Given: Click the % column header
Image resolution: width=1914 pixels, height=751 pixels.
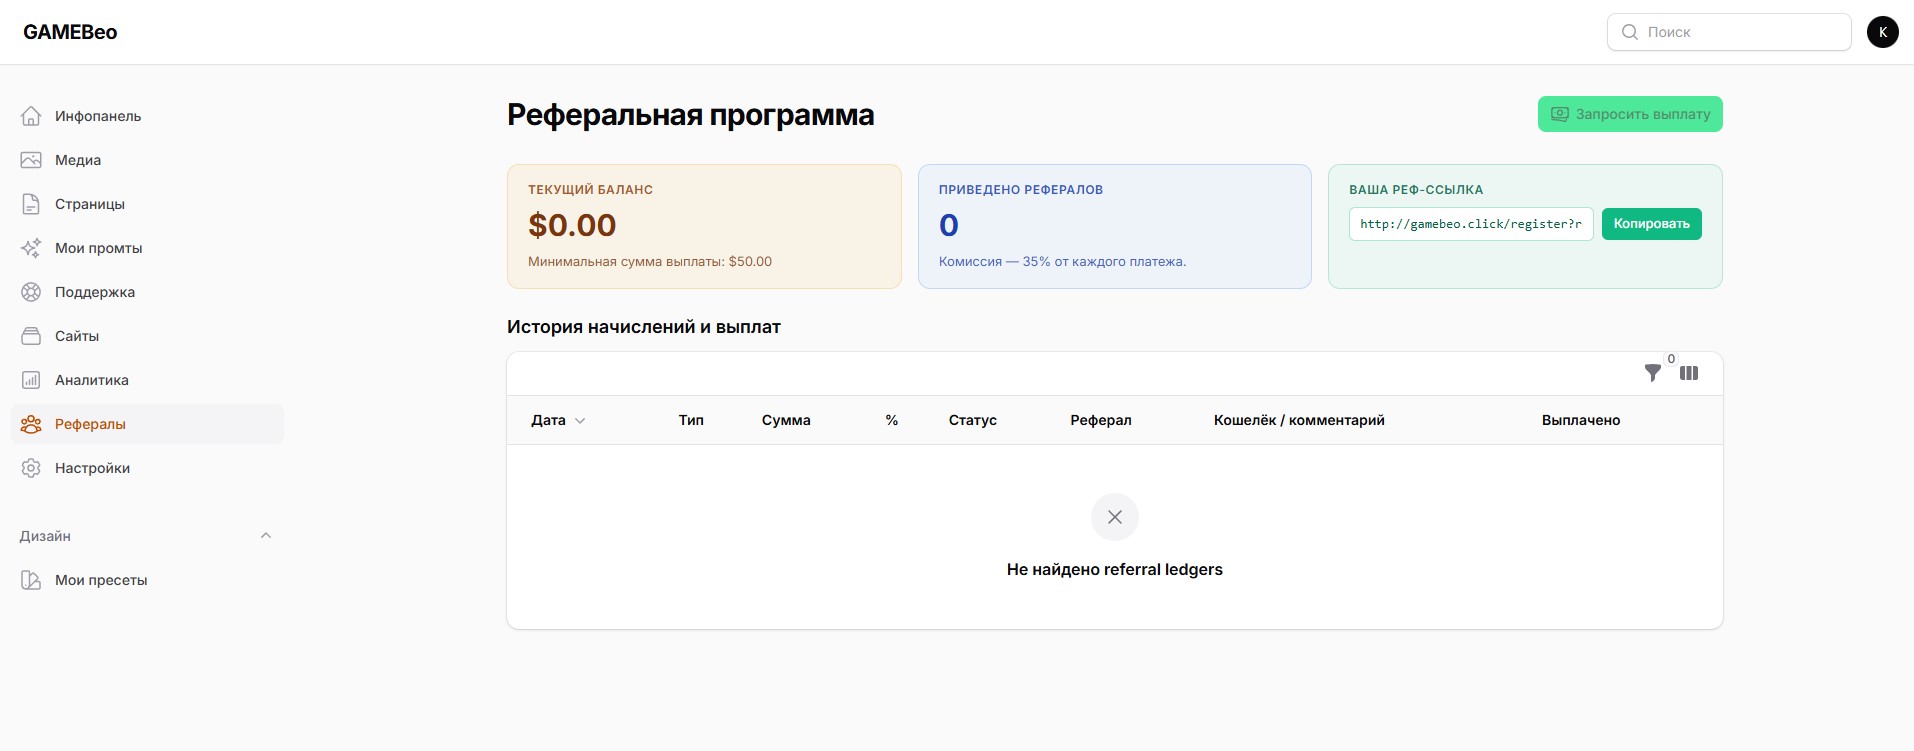Looking at the screenshot, I should 892,420.
